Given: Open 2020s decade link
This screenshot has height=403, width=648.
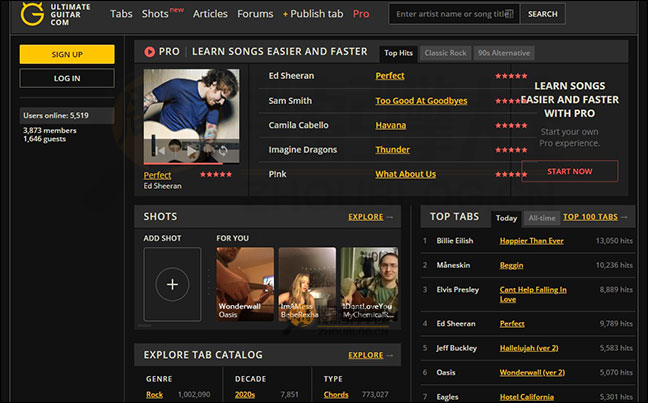Looking at the screenshot, I should (x=245, y=395).
